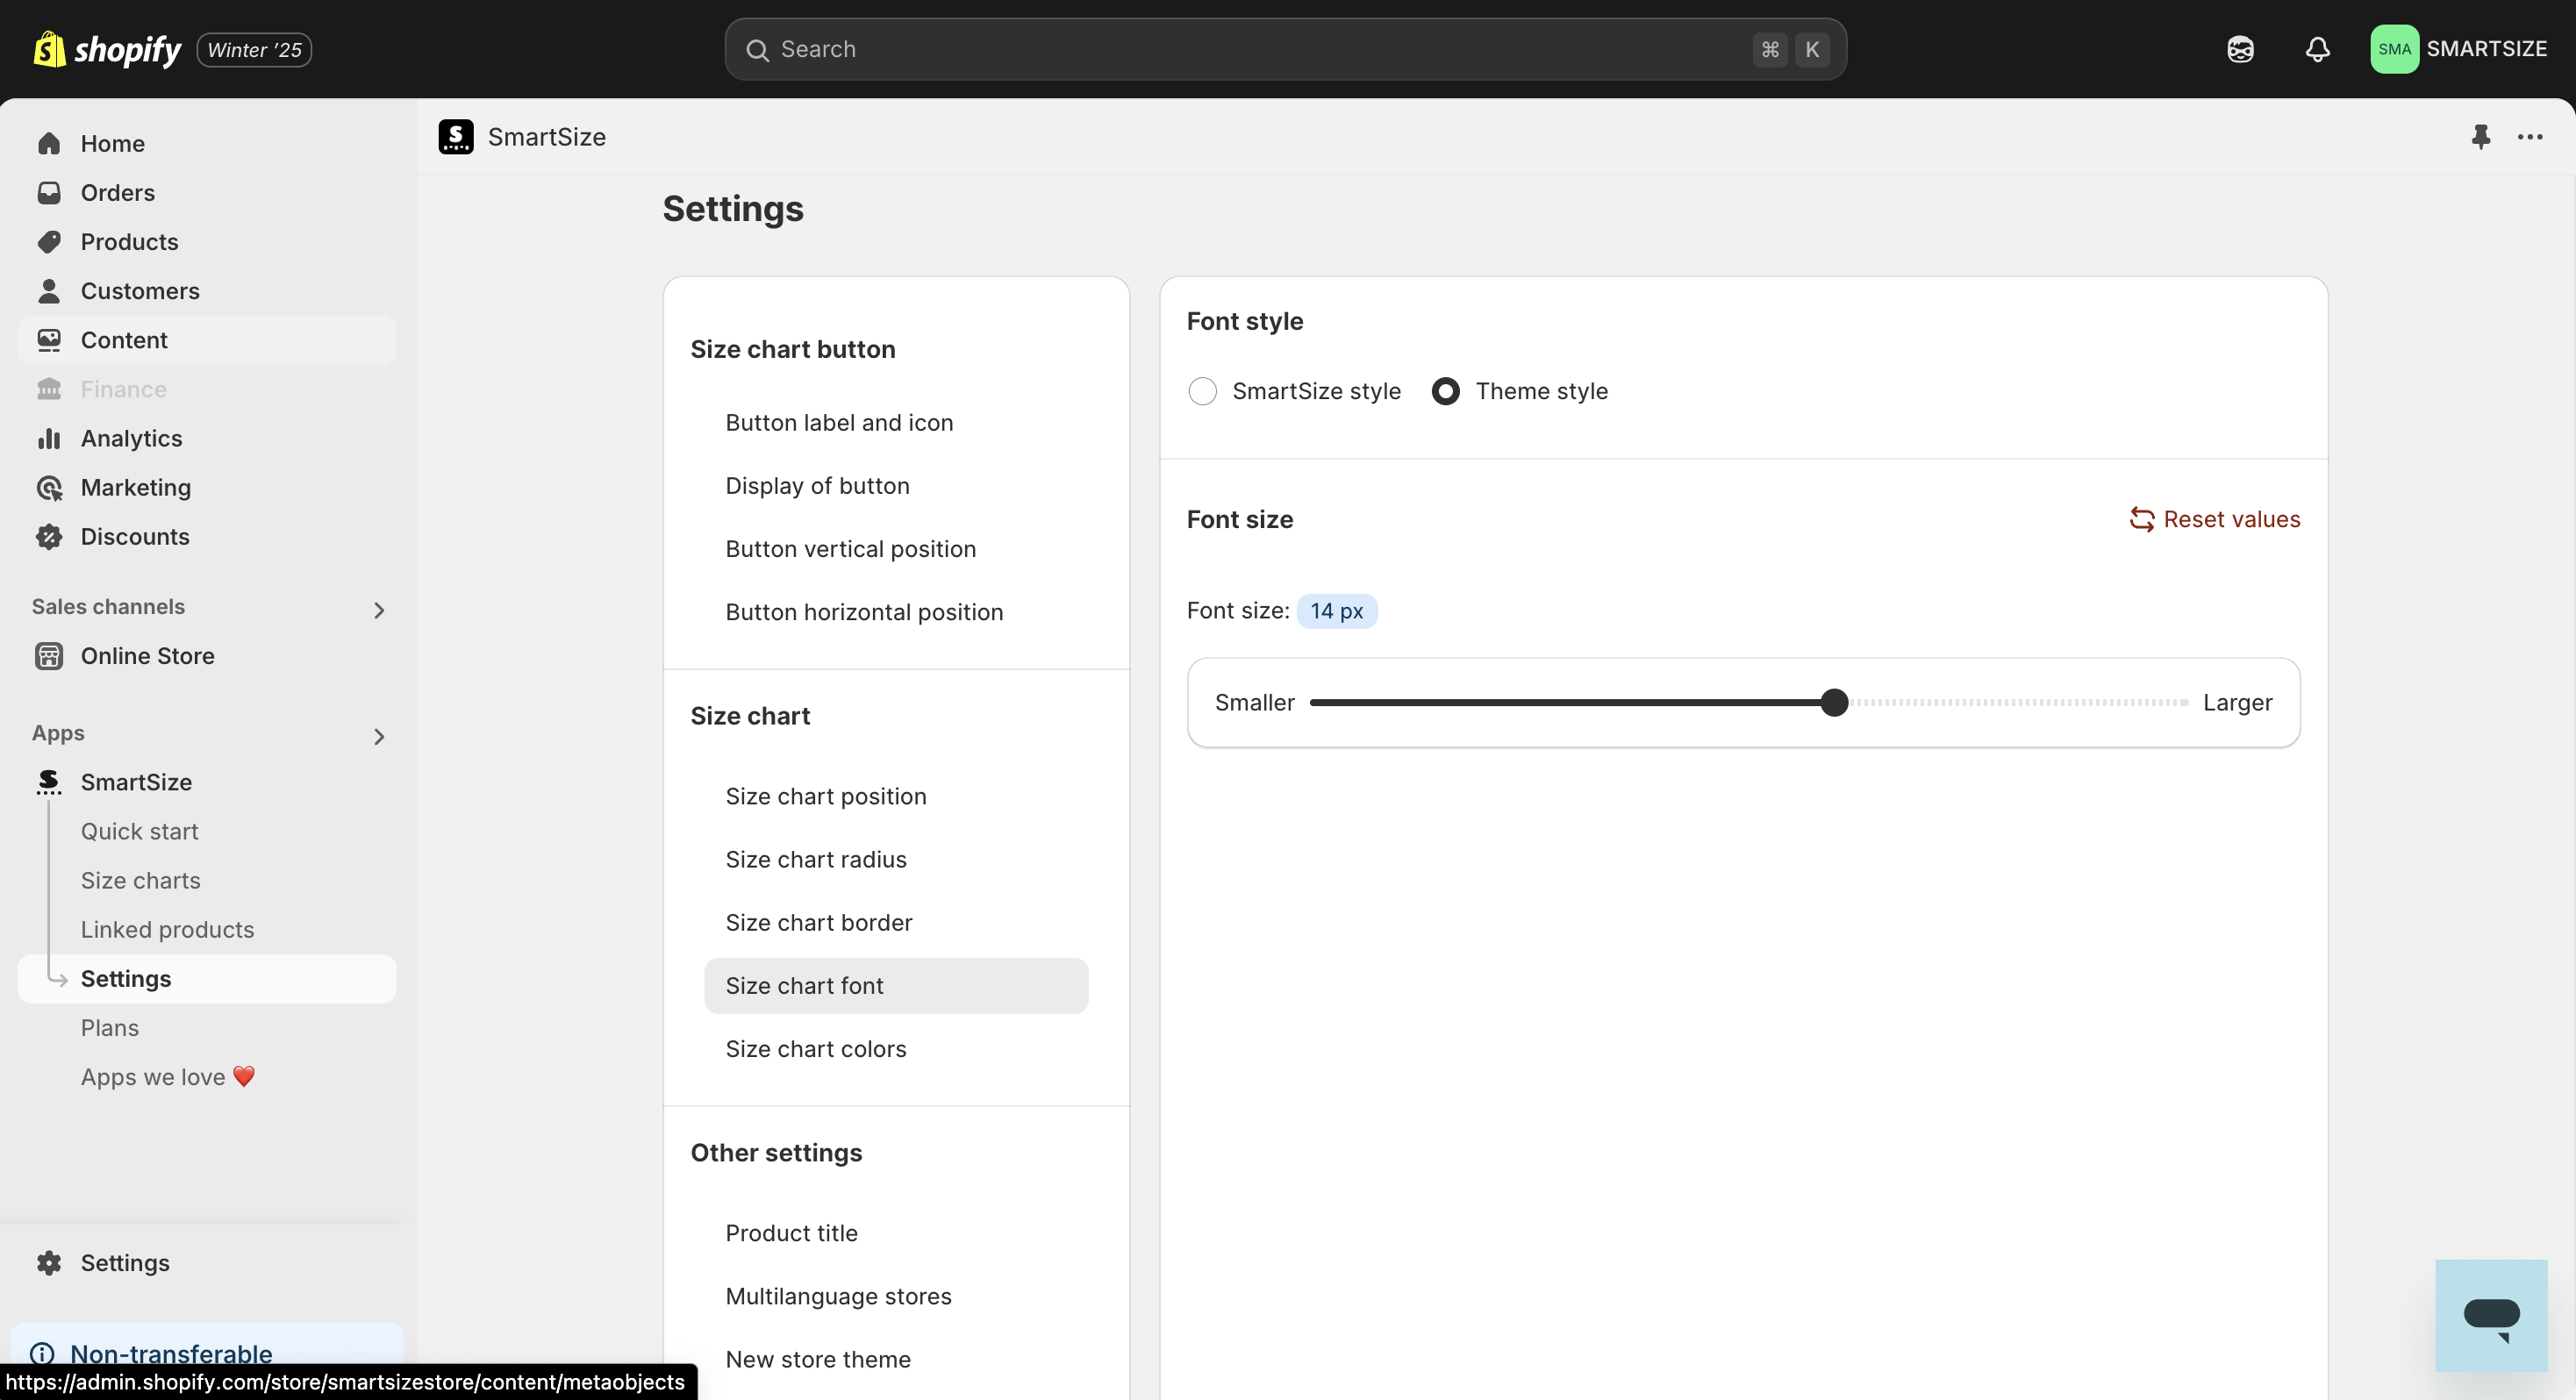This screenshot has height=1400, width=2576.
Task: Open Linked products page
Action: (x=167, y=928)
